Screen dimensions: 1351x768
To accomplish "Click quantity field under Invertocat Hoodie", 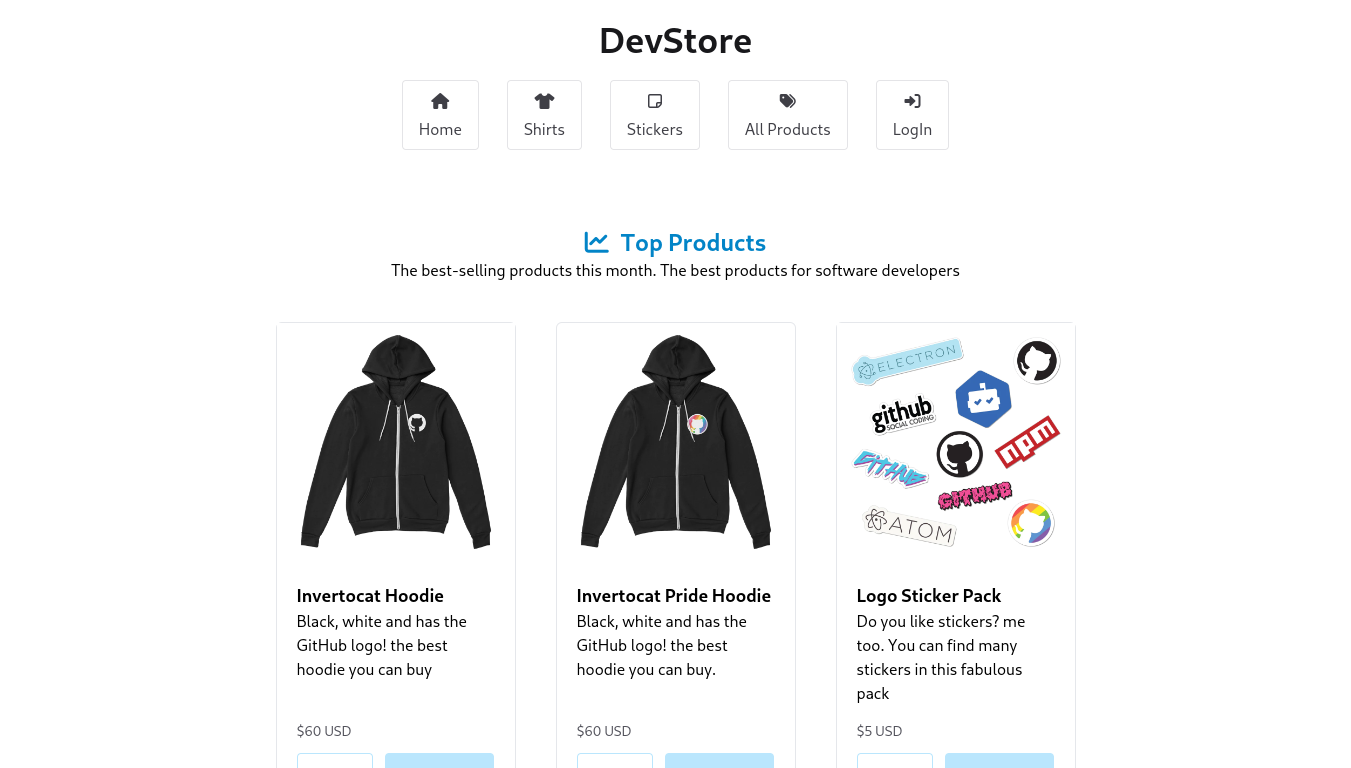I will [x=335, y=760].
